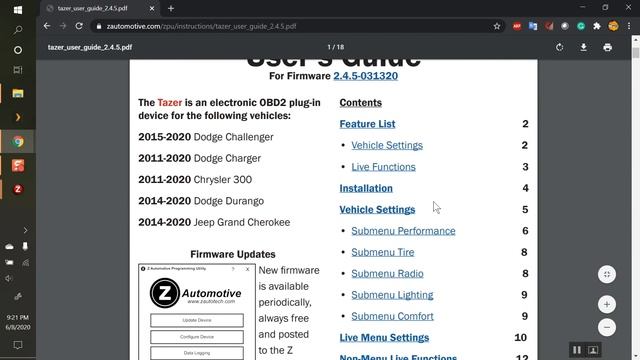
Task: Click the OneDrive cloud tray icon
Action: pyautogui.click(x=9, y=247)
